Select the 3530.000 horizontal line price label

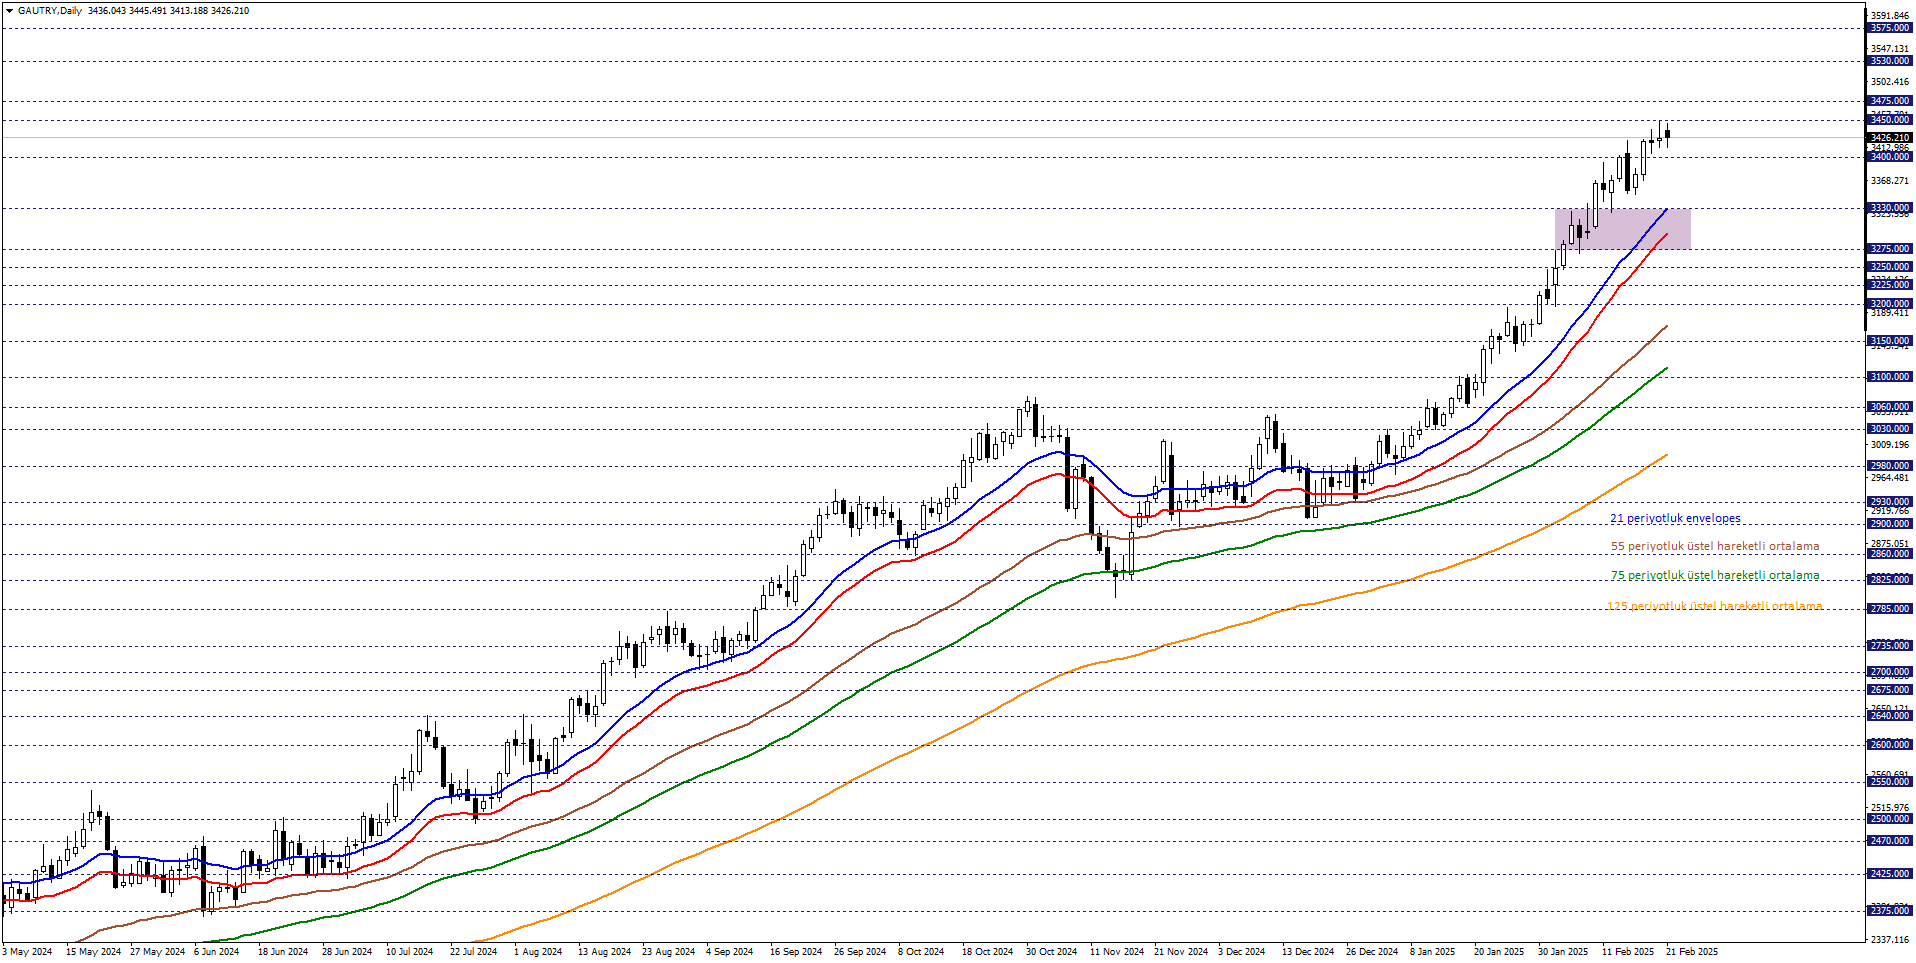coord(1890,61)
